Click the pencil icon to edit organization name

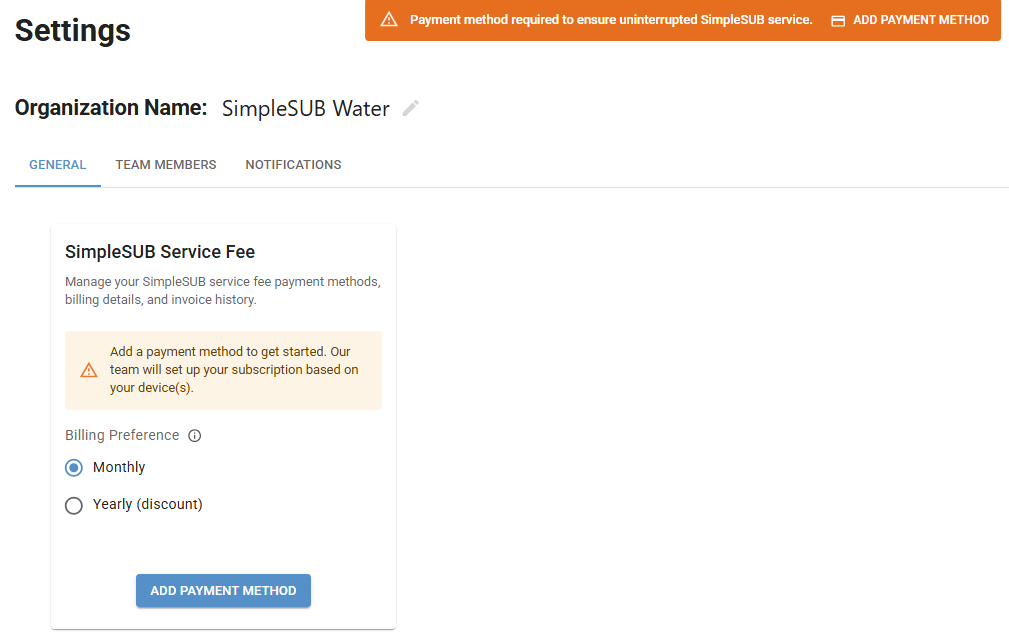point(411,108)
